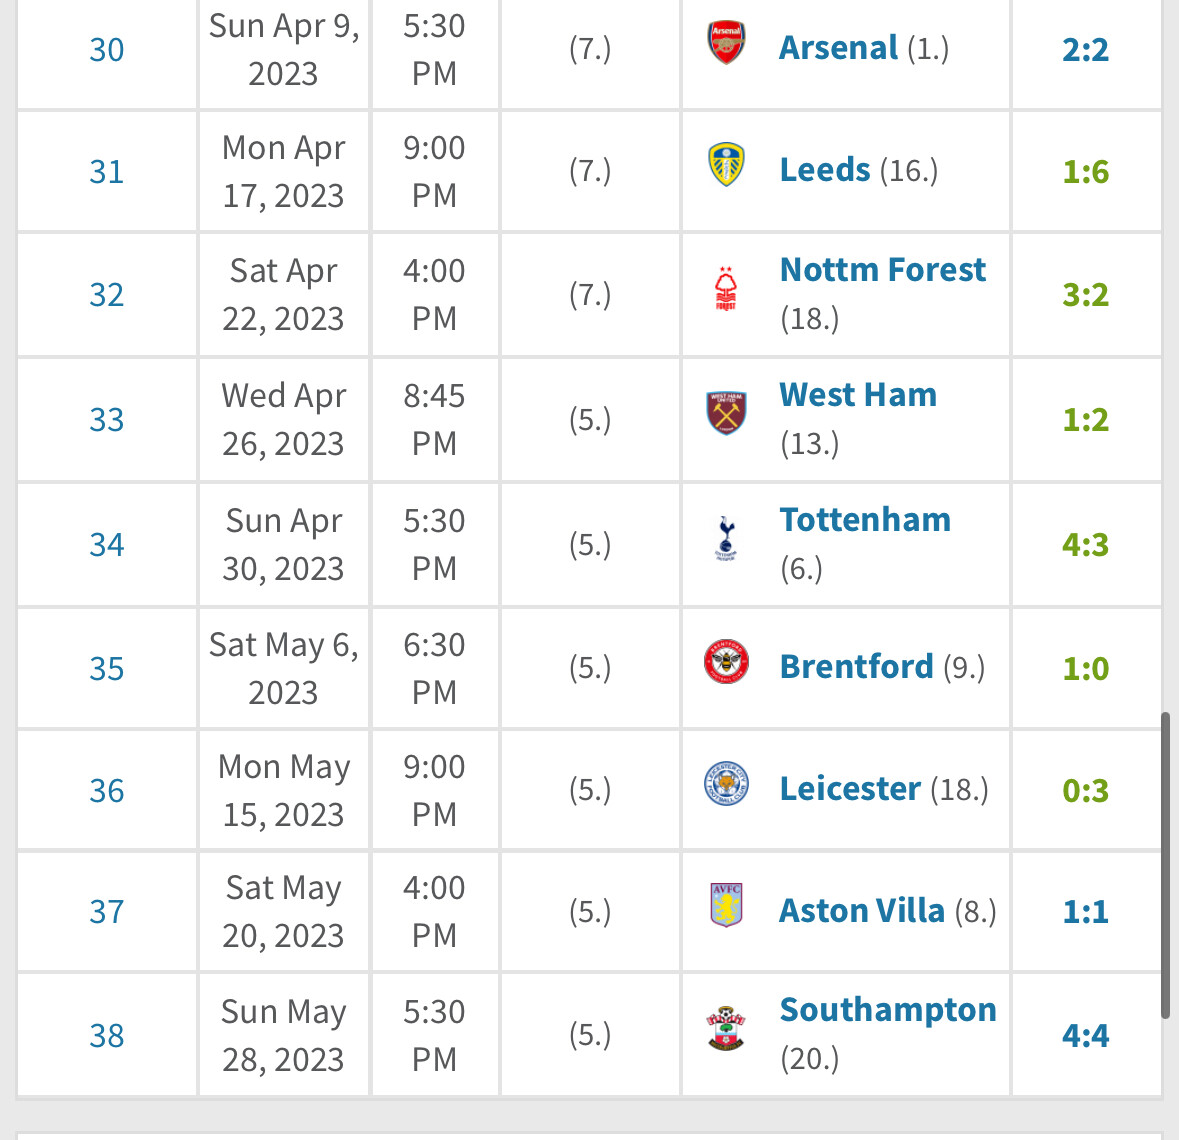Open the 4:4 Southampton match report
Screen dimensions: 1179x1140
click(x=1085, y=1036)
